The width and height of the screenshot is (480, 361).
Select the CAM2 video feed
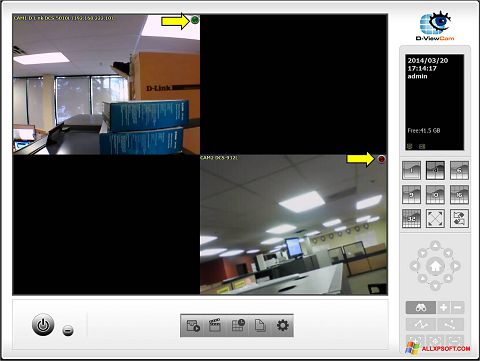click(x=294, y=225)
